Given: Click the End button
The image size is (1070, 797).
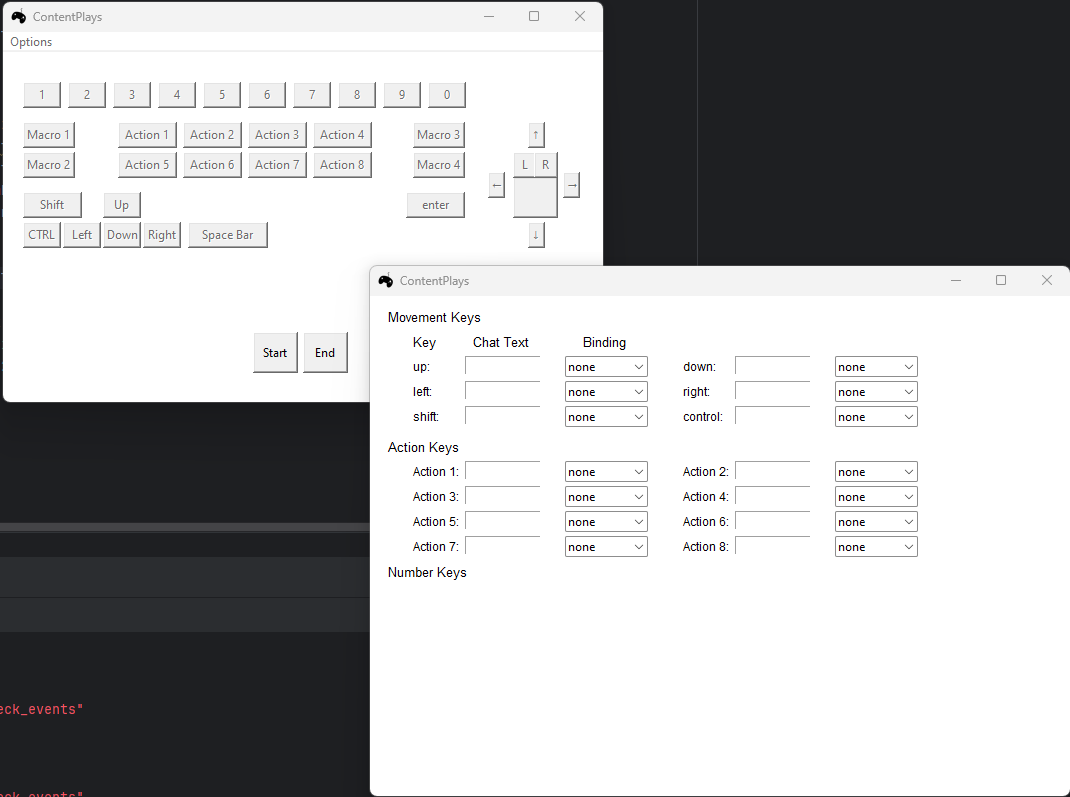Looking at the screenshot, I should coord(325,353).
